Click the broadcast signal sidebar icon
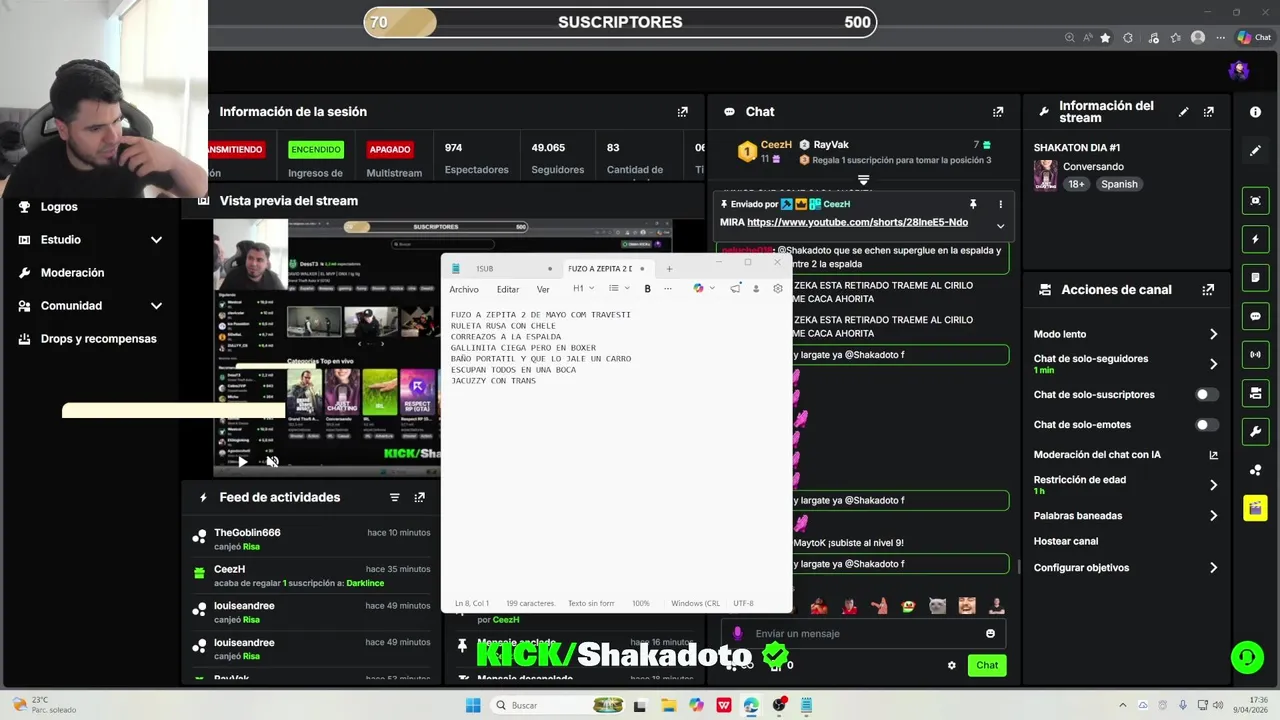Image resolution: width=1280 pixels, height=720 pixels. pyautogui.click(x=1255, y=354)
